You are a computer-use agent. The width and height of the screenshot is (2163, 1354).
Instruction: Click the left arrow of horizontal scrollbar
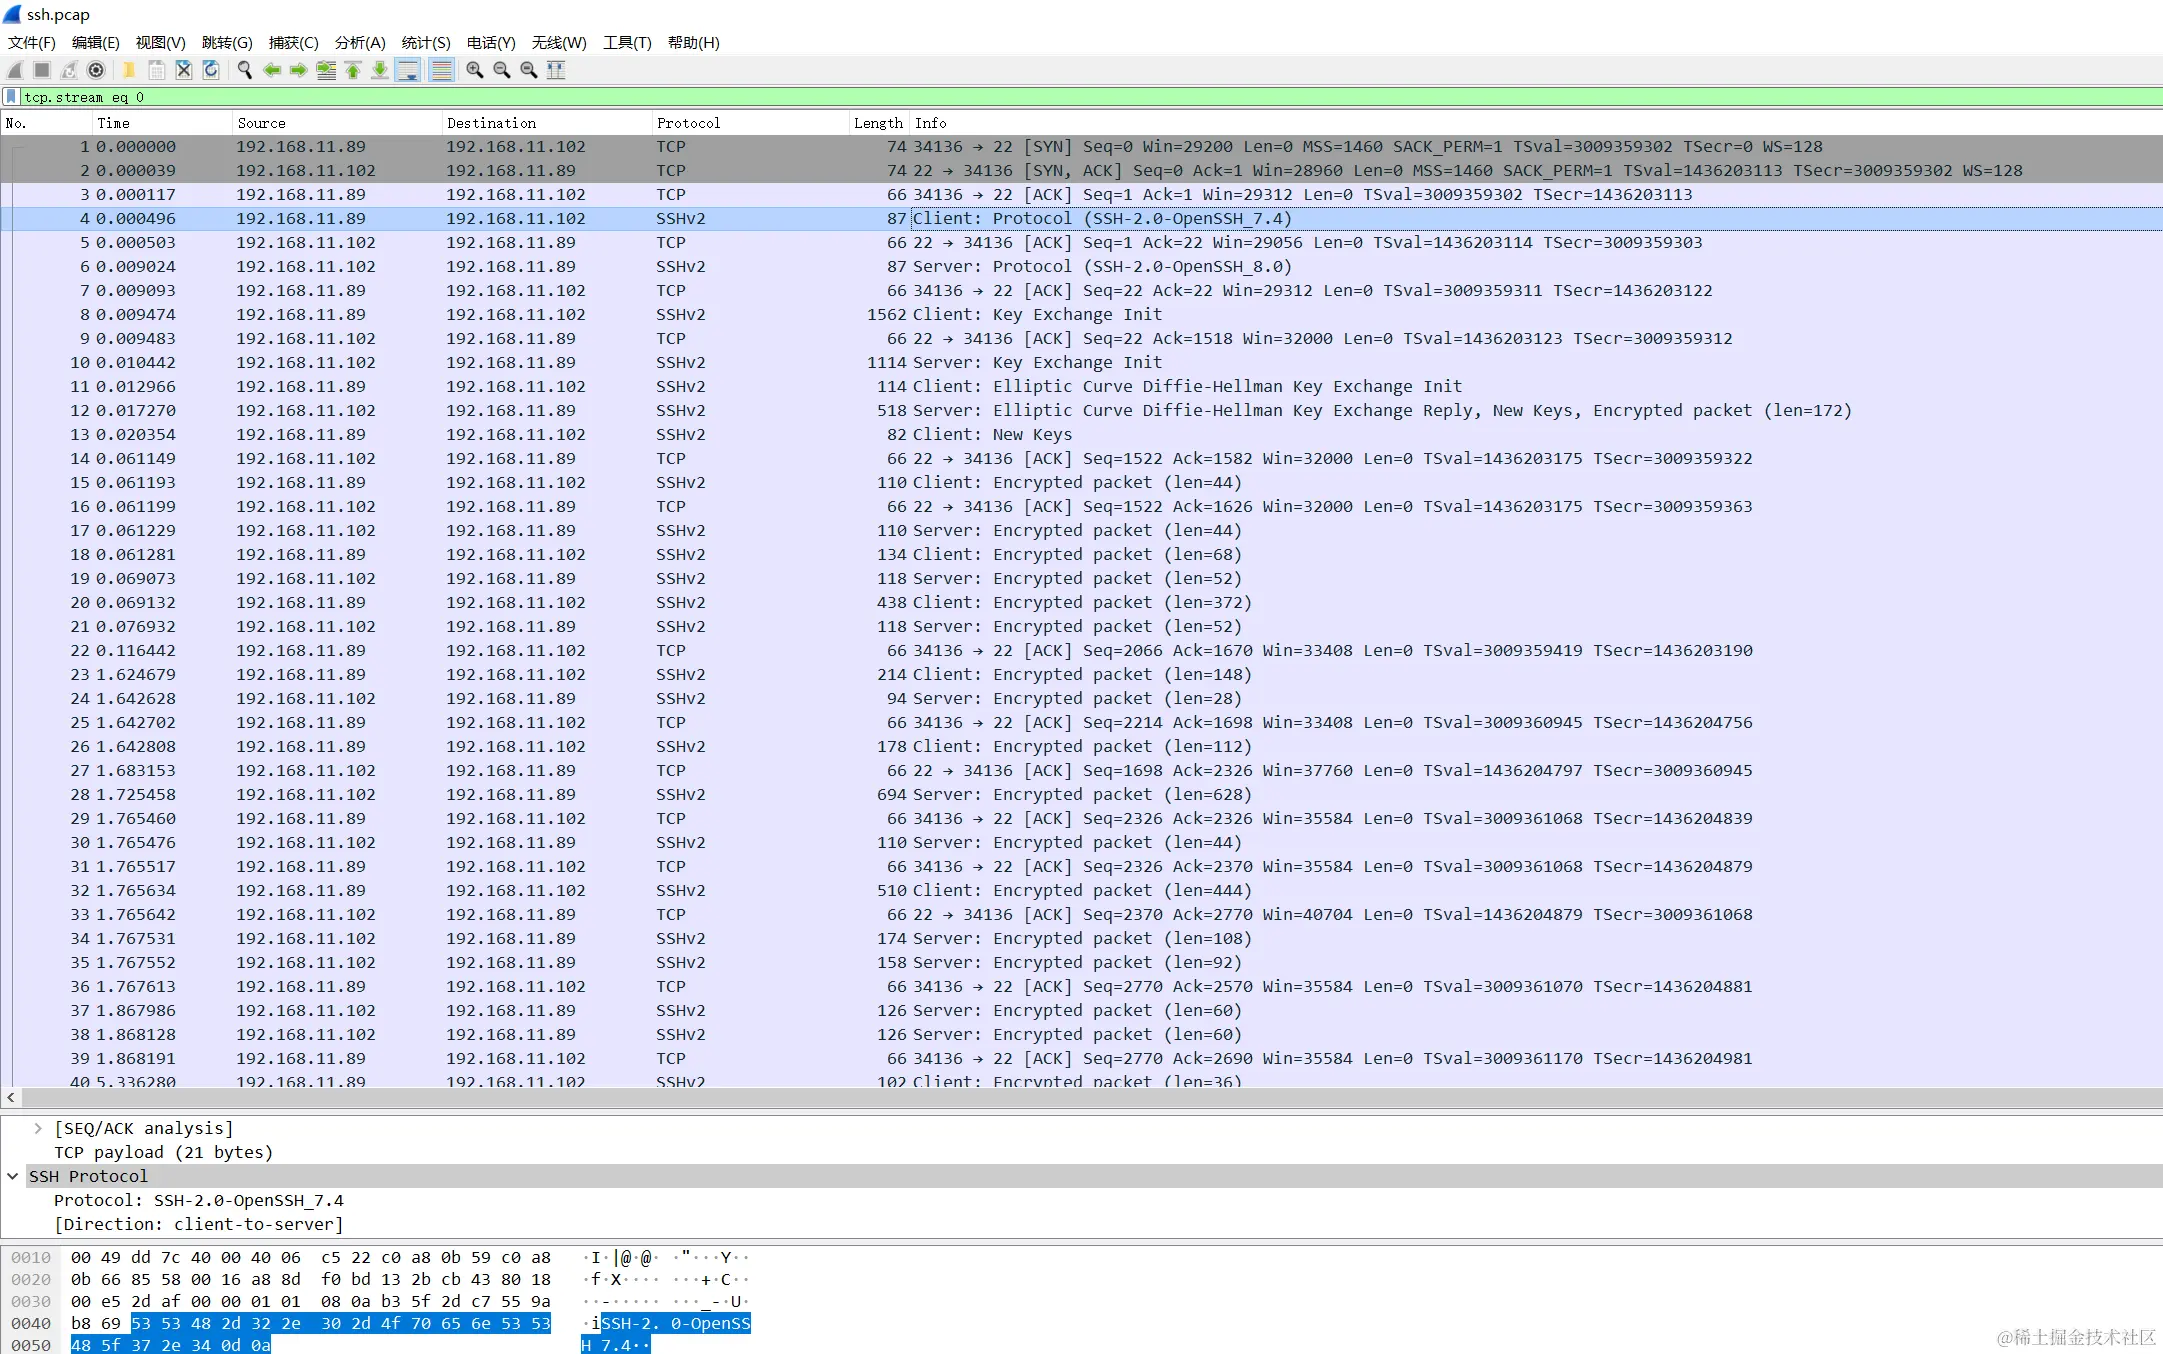coord(10,1097)
